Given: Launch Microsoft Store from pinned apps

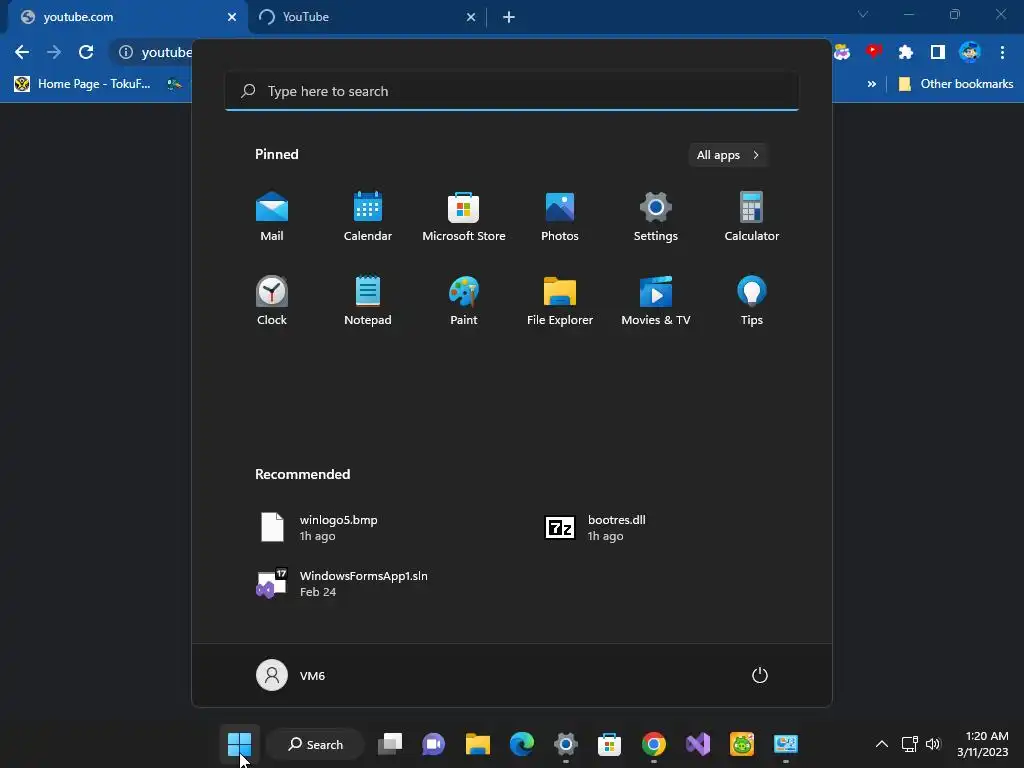Looking at the screenshot, I should (x=464, y=217).
